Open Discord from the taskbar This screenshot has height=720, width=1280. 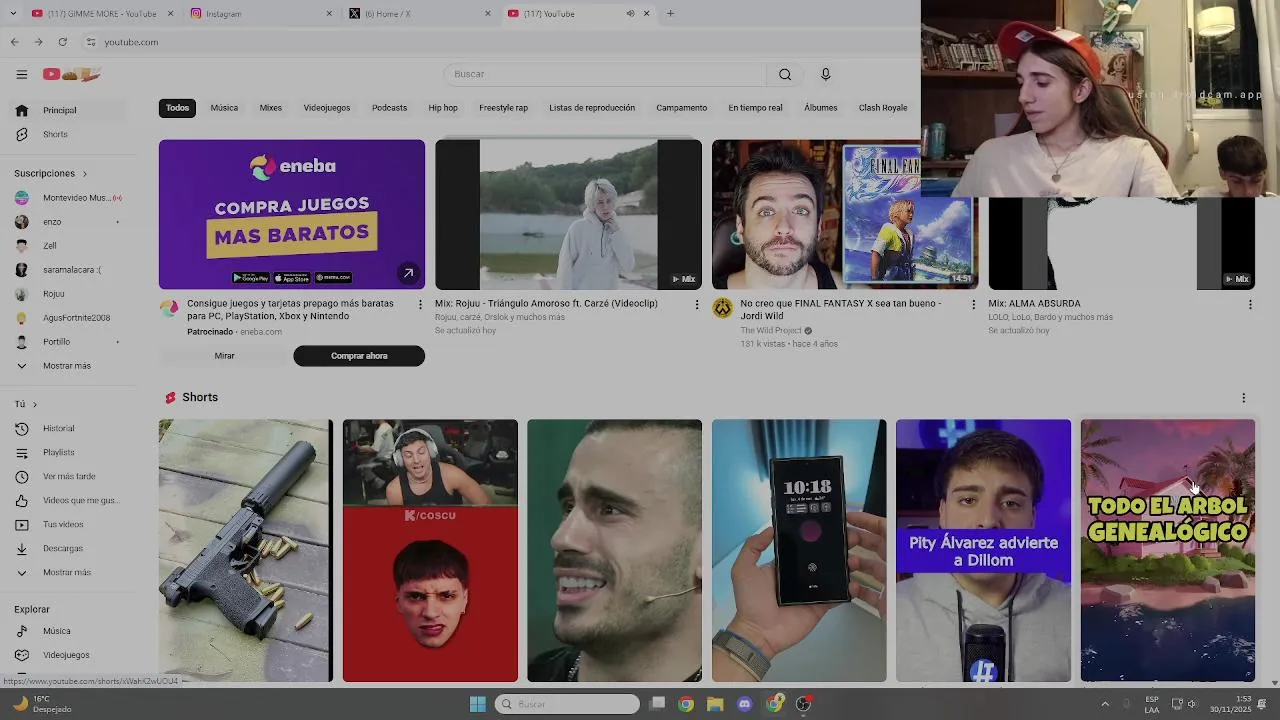click(744, 704)
